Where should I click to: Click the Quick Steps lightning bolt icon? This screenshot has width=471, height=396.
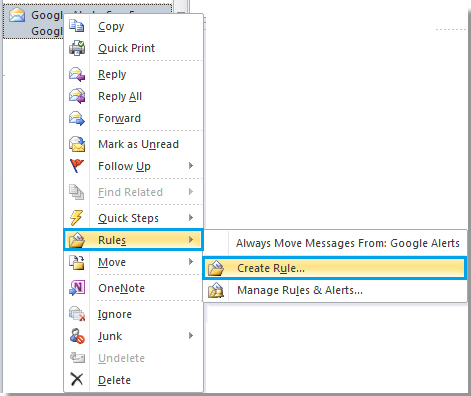pyautogui.click(x=77, y=218)
